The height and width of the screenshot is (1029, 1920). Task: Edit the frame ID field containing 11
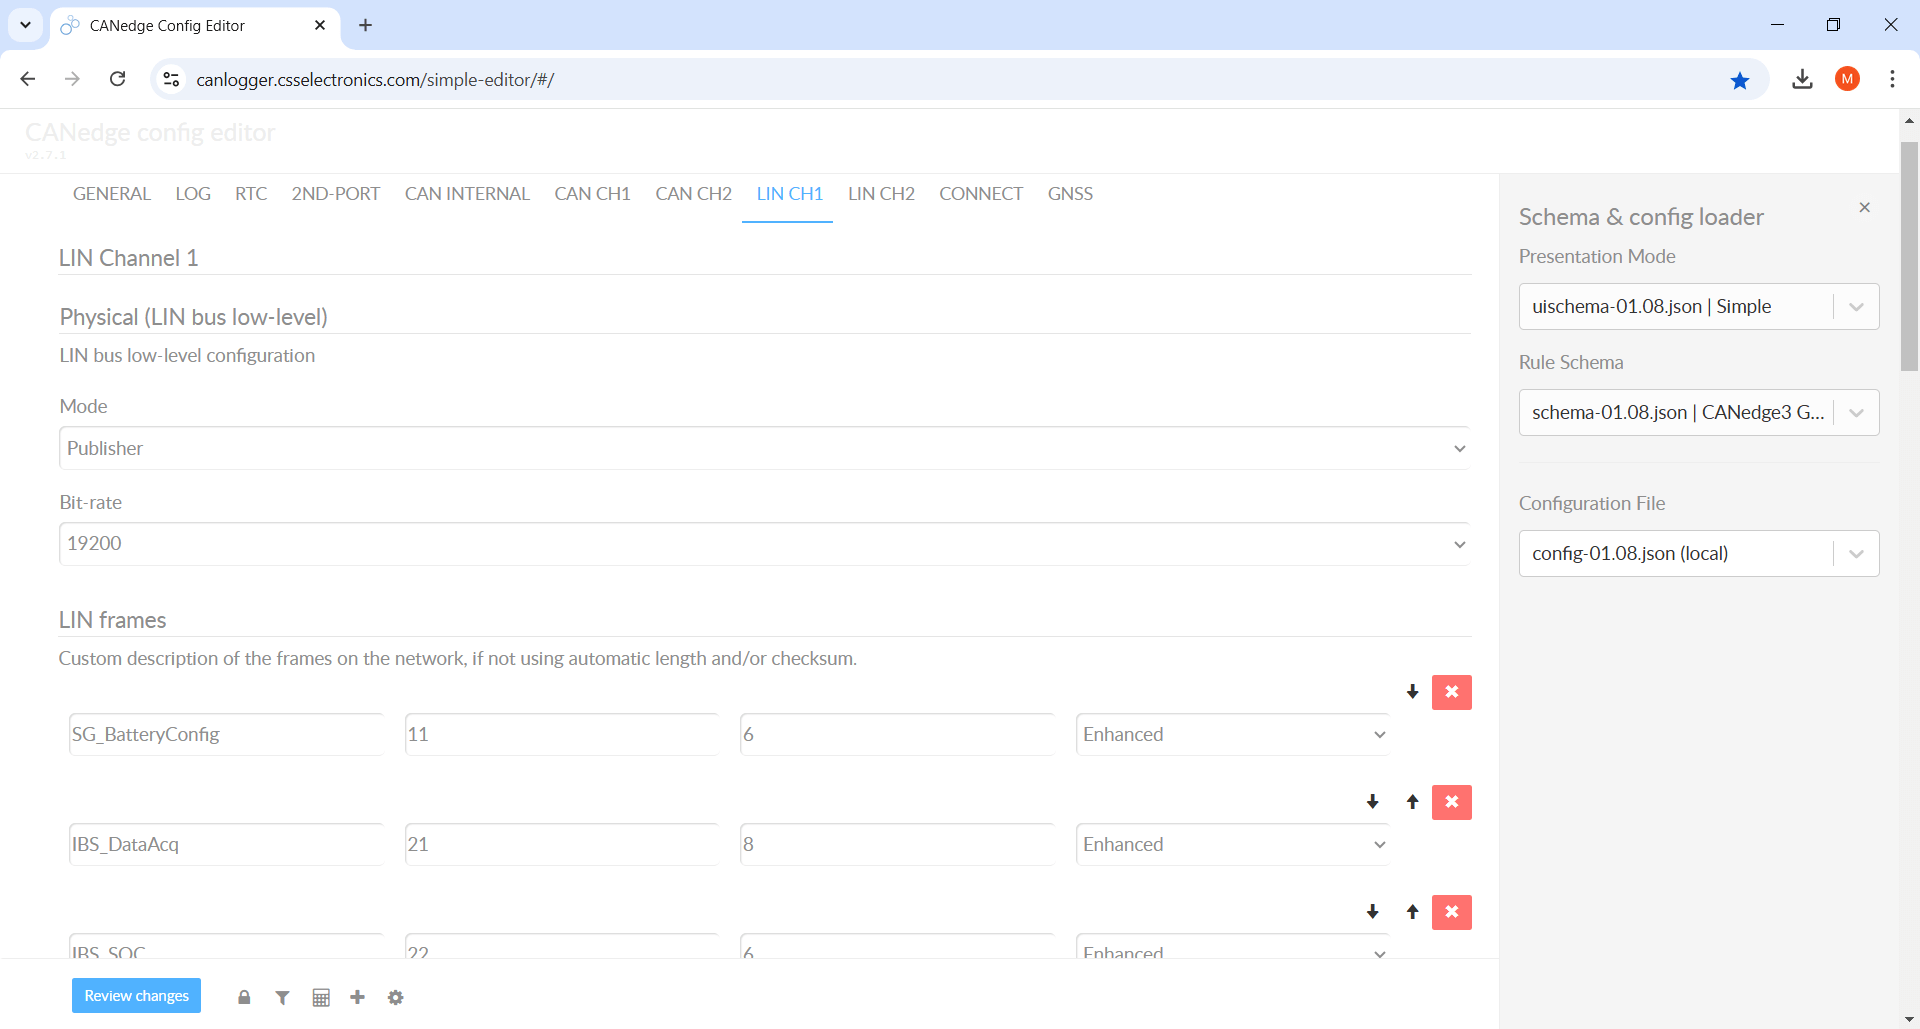pyautogui.click(x=561, y=734)
